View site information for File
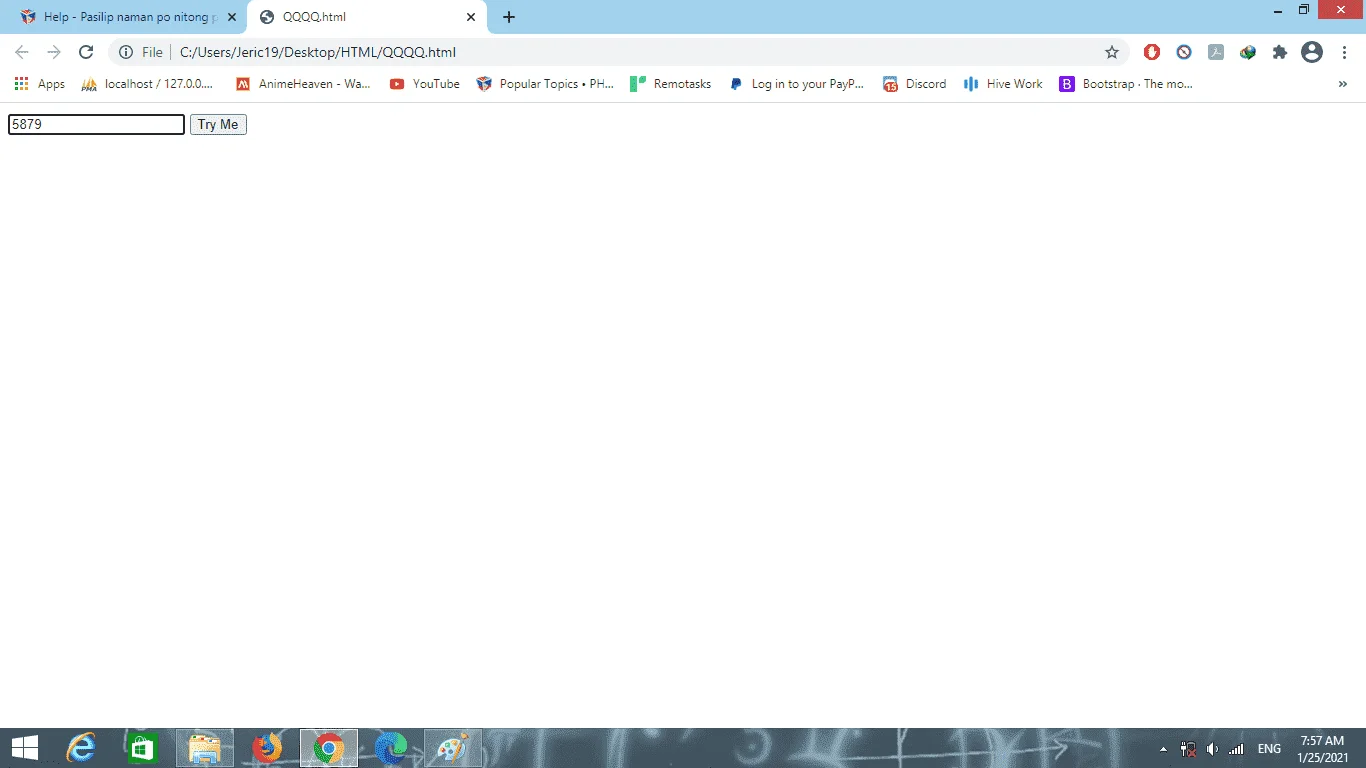This screenshot has height=768, width=1366. [x=141, y=52]
